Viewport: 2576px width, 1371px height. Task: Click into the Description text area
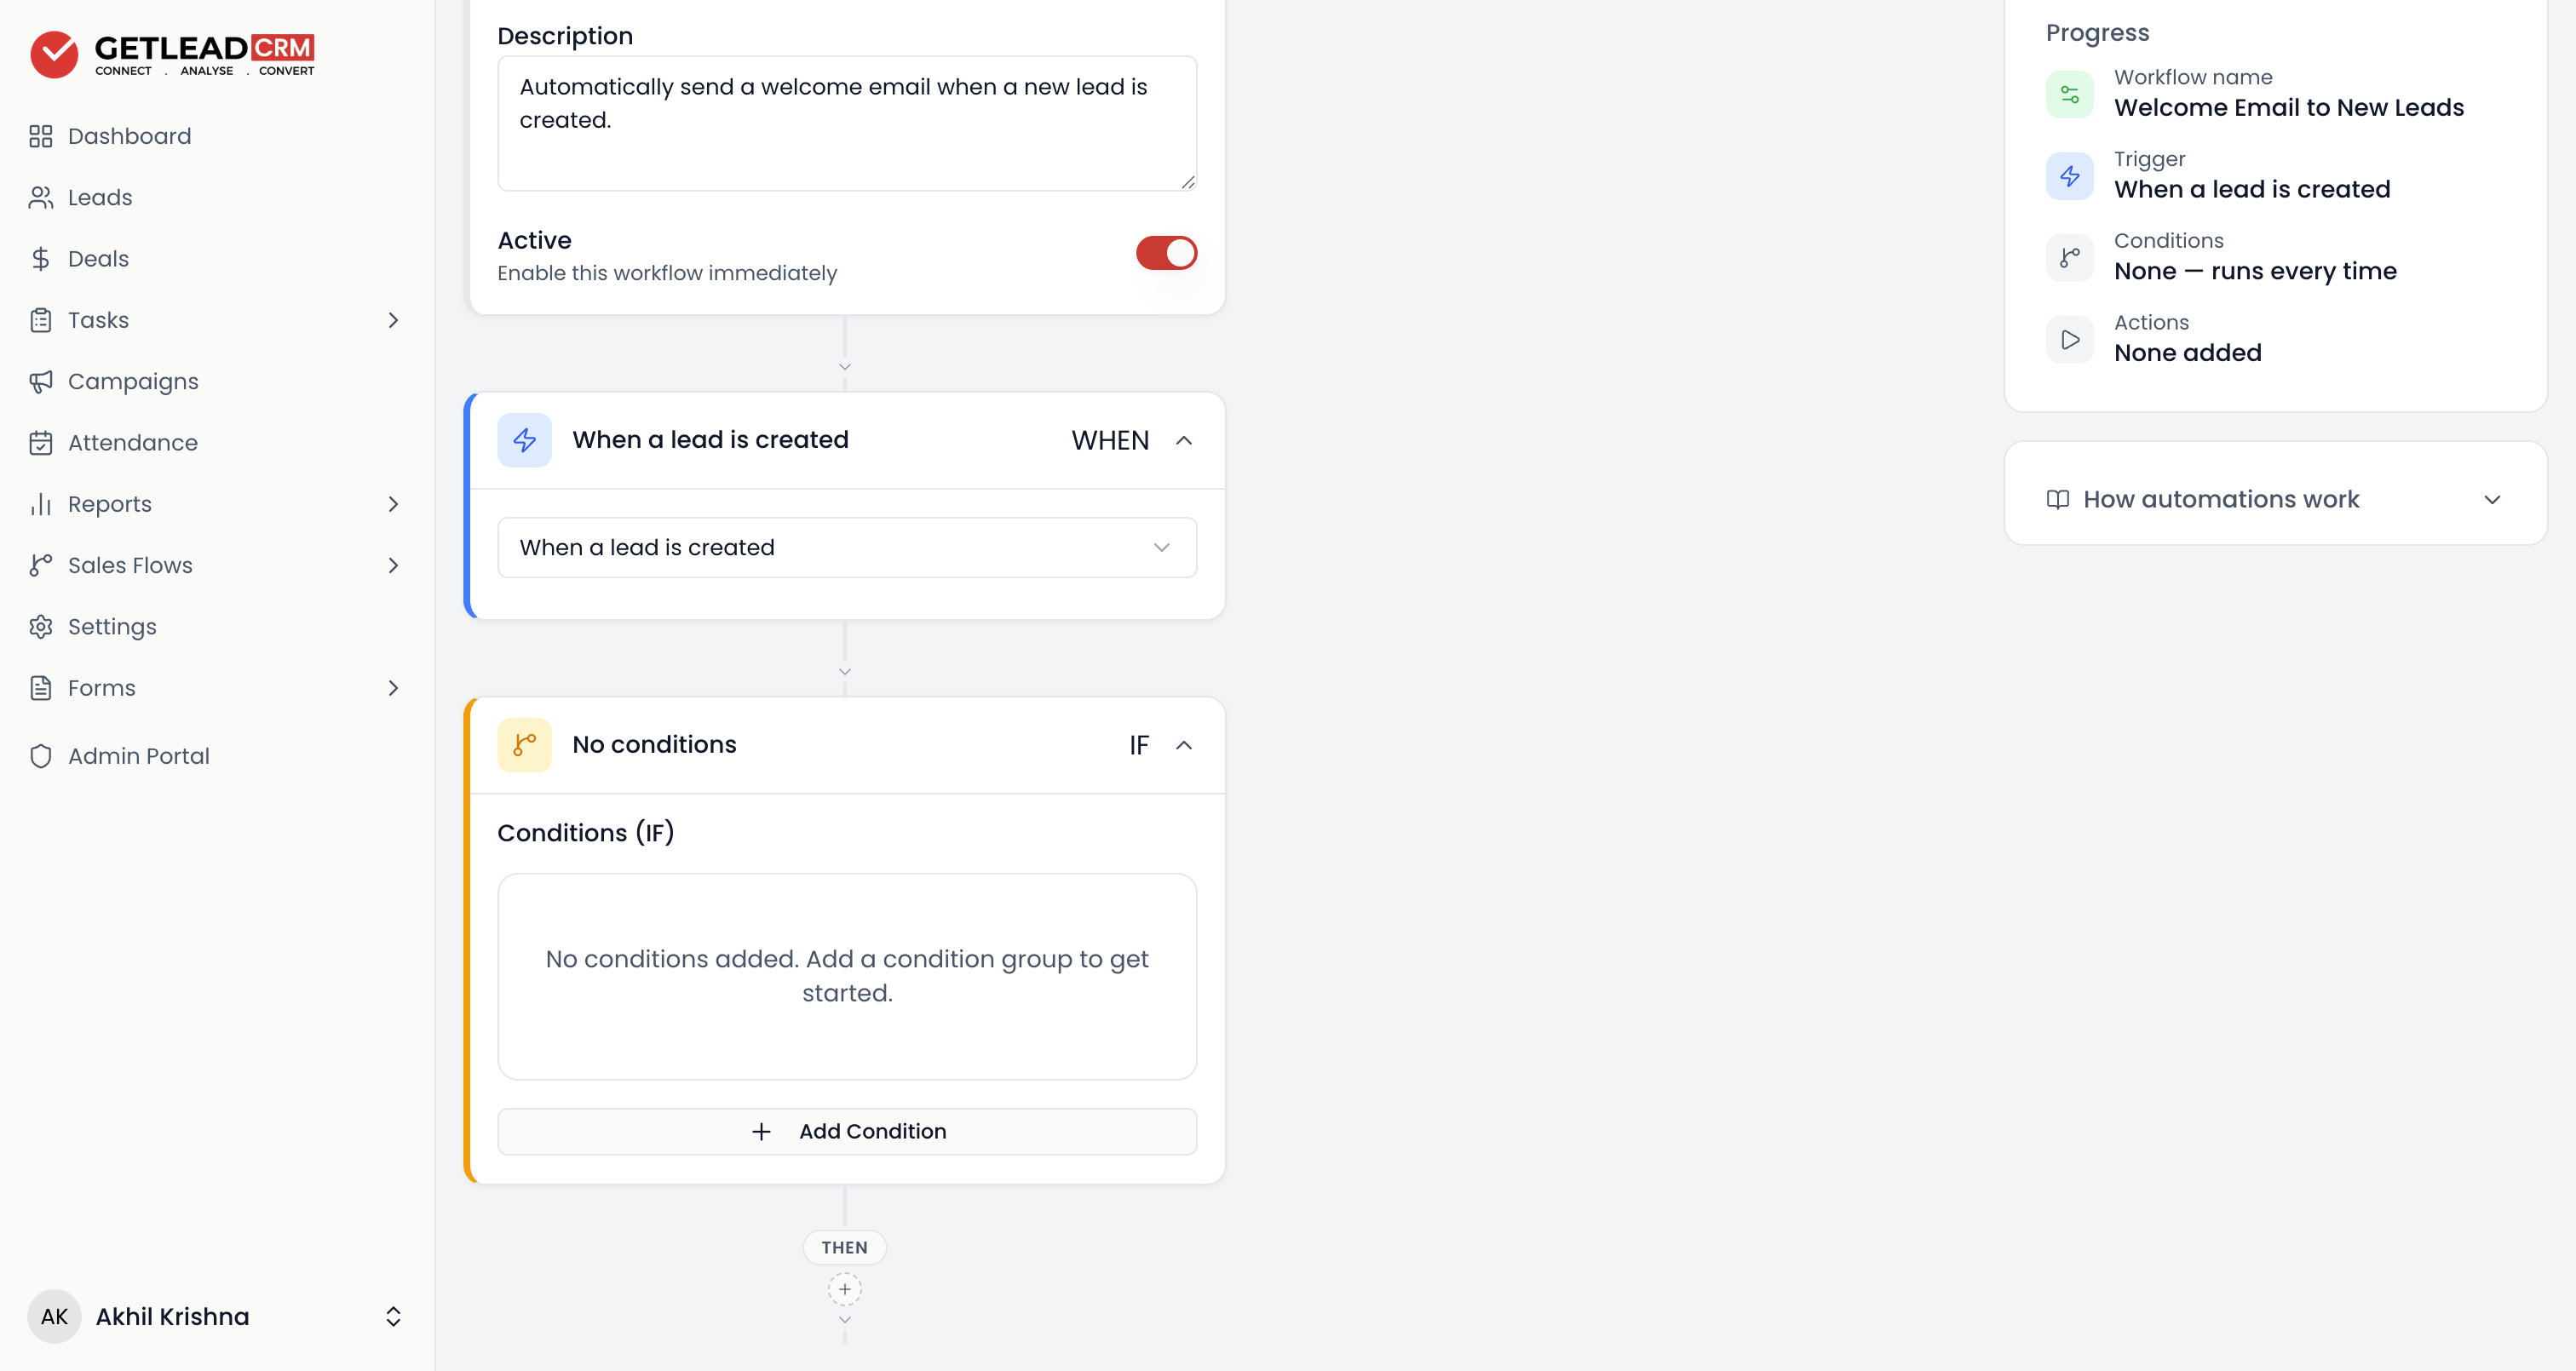coord(847,123)
